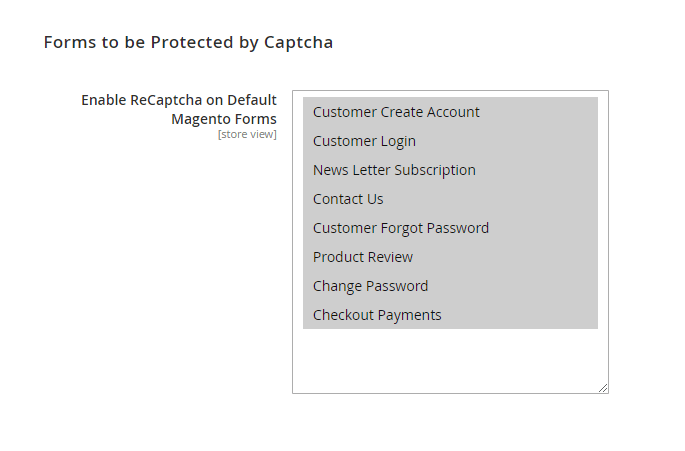Select Customer Create Account option
This screenshot has width=685, height=451.
[396, 112]
